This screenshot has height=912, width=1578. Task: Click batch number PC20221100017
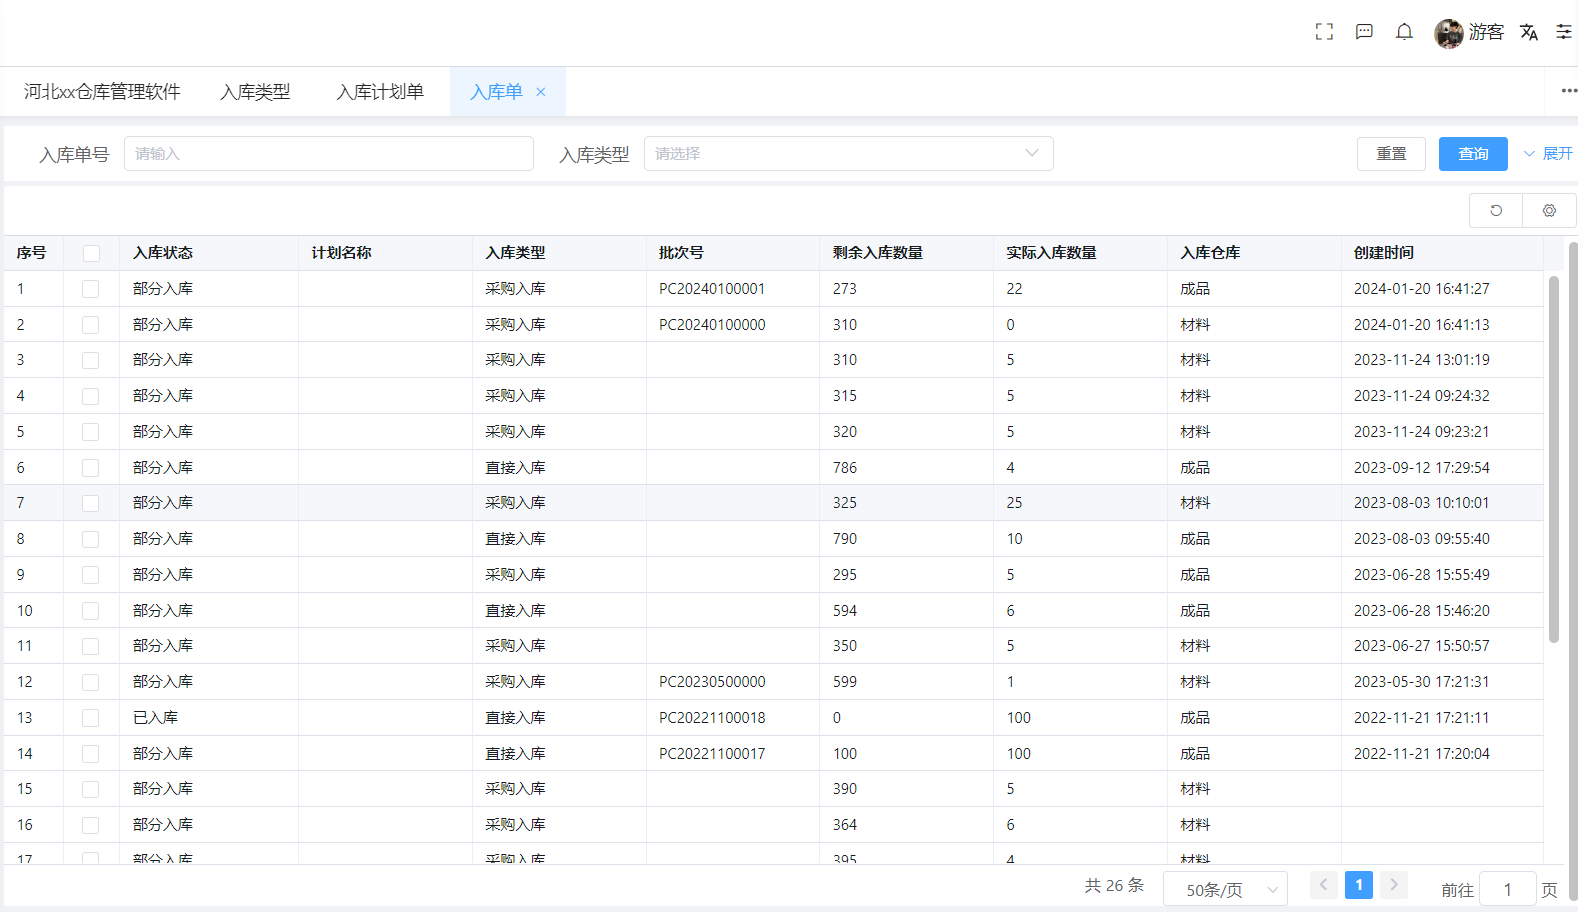712,754
